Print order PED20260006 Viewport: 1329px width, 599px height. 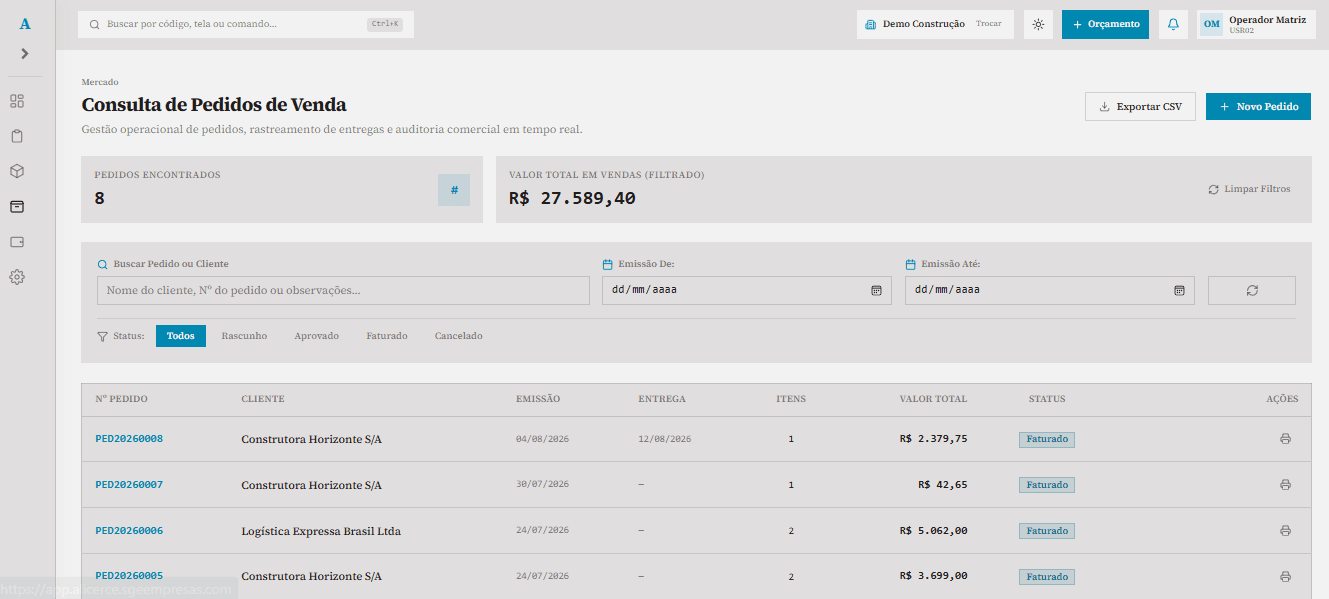click(x=1285, y=531)
